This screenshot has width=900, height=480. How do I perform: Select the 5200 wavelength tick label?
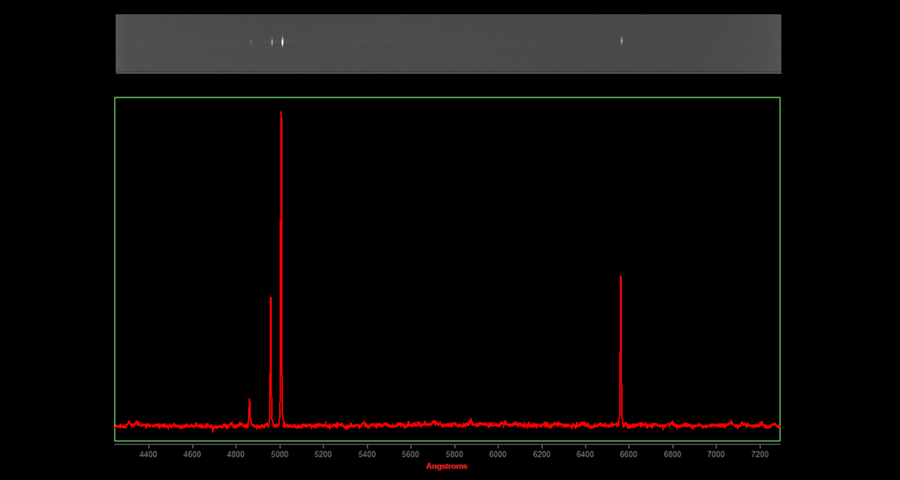323,454
